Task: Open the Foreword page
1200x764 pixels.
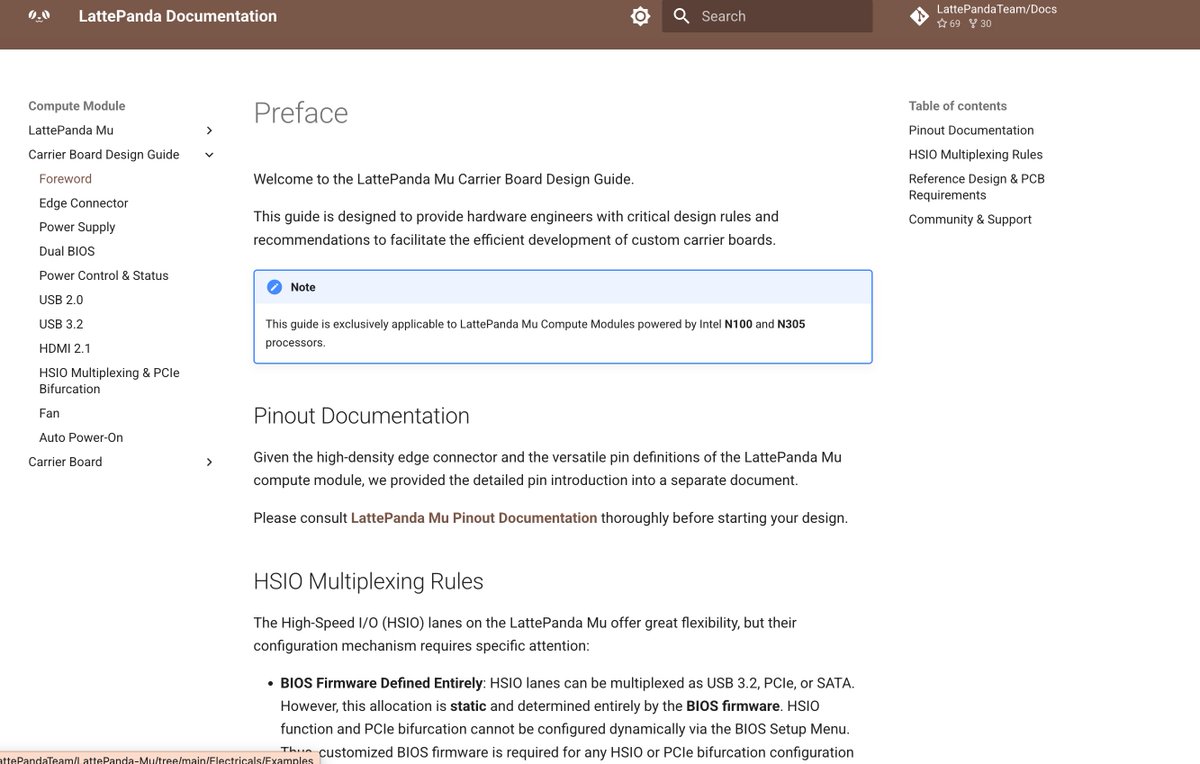Action: click(x=65, y=179)
